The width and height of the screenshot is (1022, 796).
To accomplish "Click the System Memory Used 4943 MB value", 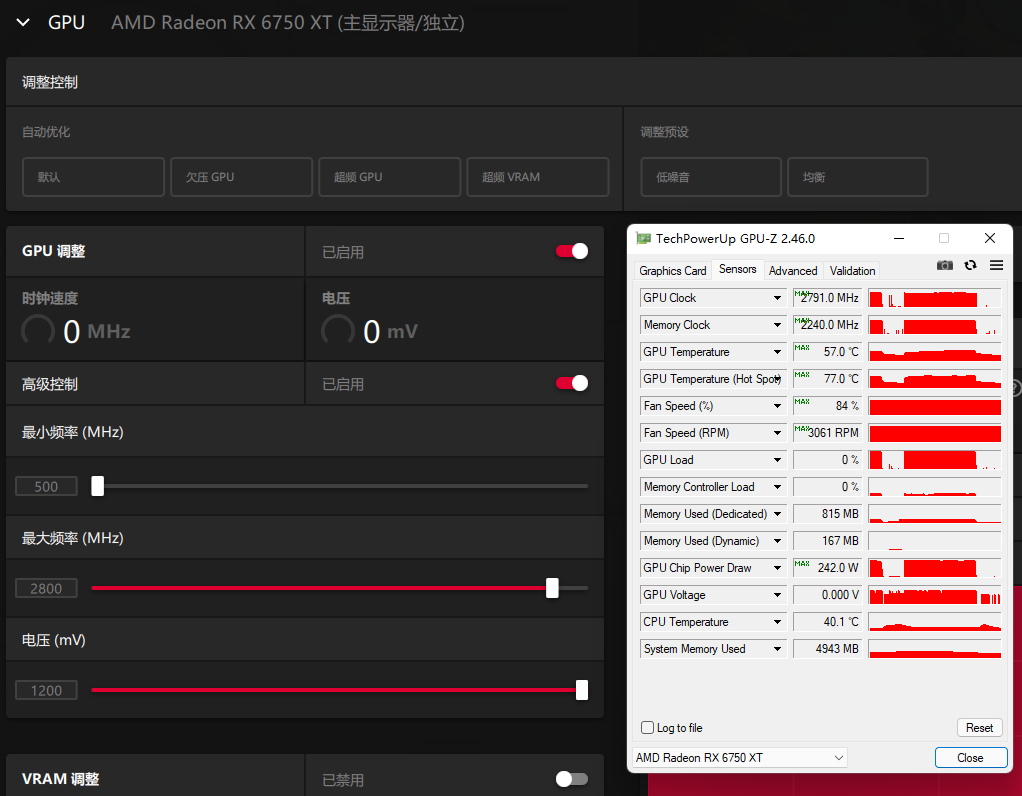I will [828, 649].
